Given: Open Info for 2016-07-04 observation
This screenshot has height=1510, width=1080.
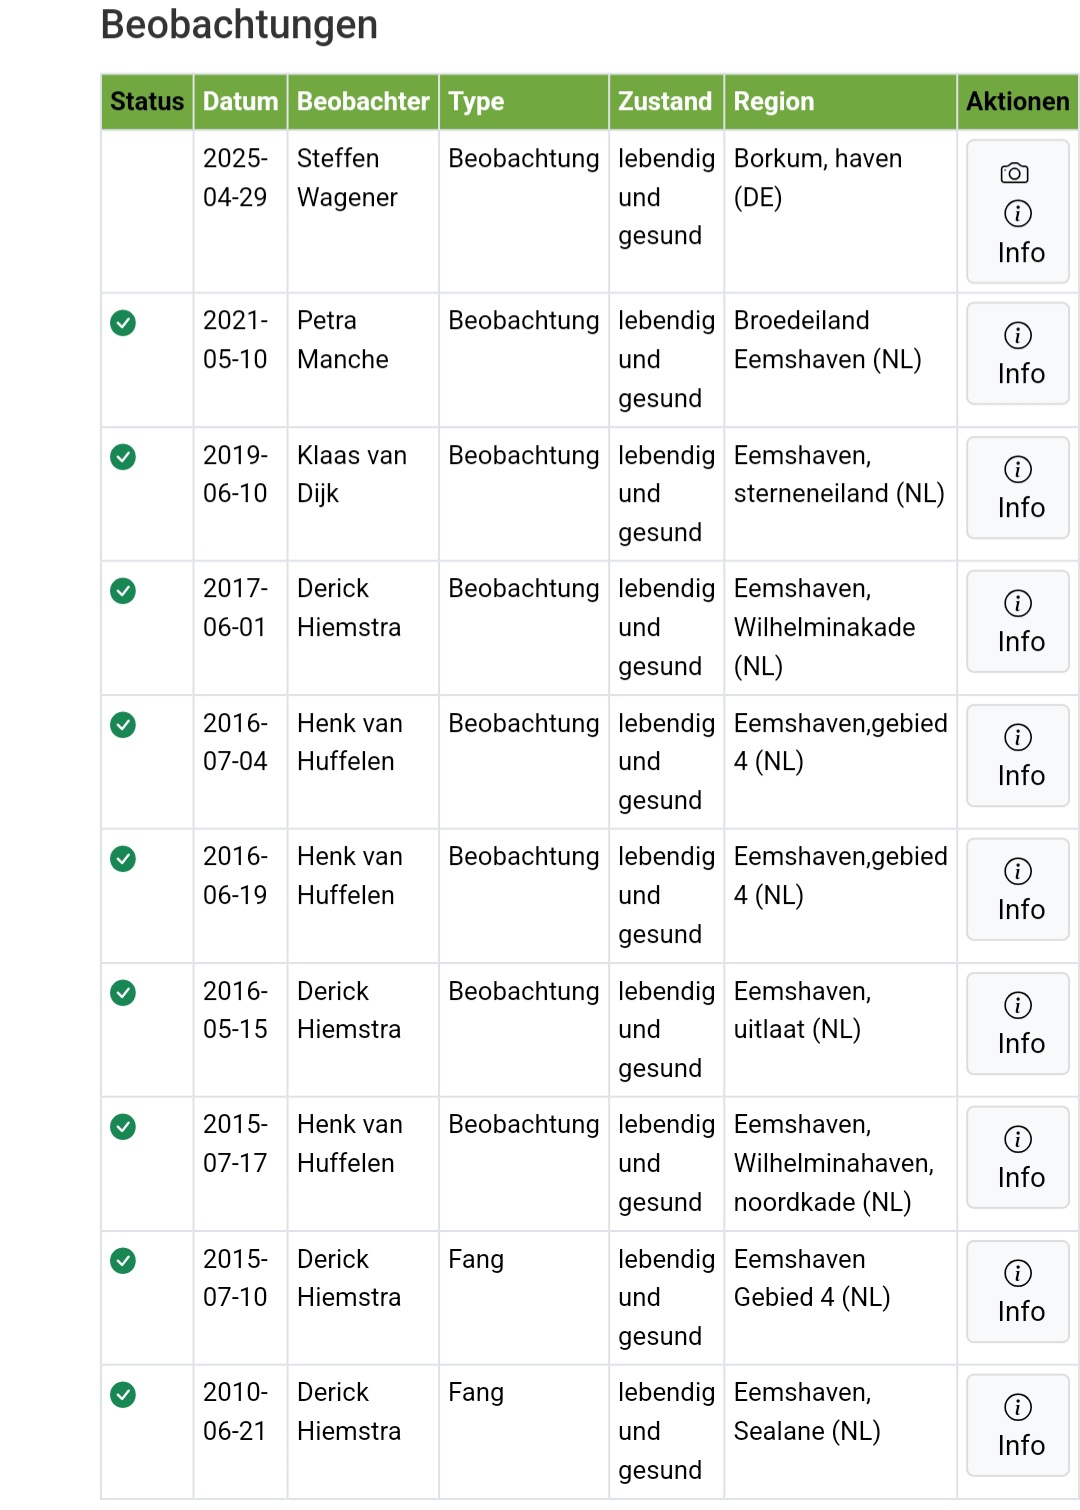Looking at the screenshot, I should coord(1018,756).
